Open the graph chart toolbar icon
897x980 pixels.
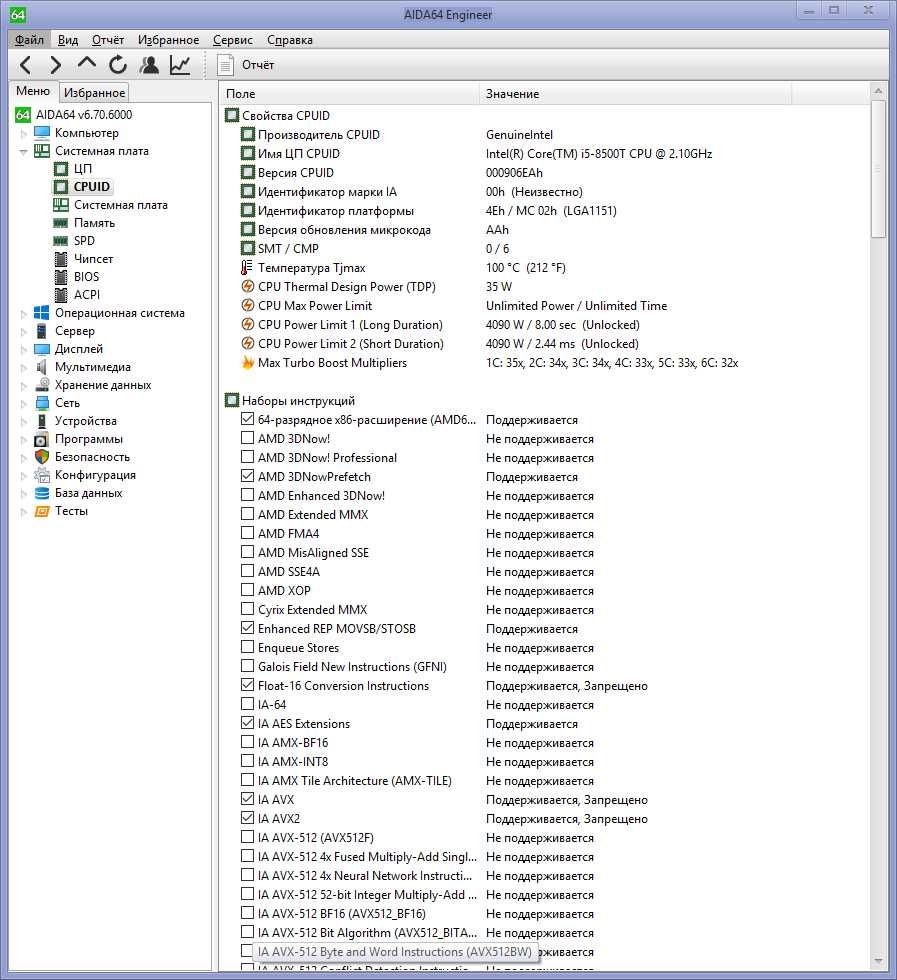coord(180,65)
